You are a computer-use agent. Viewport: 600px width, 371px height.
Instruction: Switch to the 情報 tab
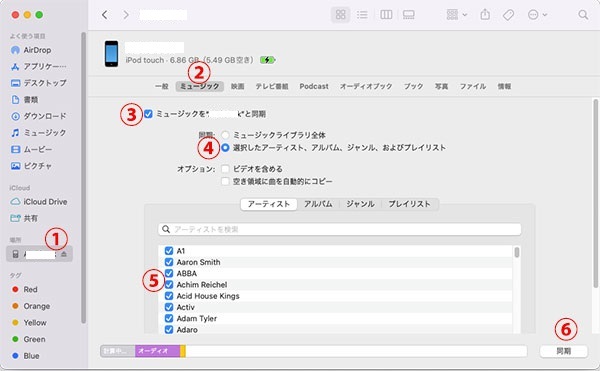(504, 86)
